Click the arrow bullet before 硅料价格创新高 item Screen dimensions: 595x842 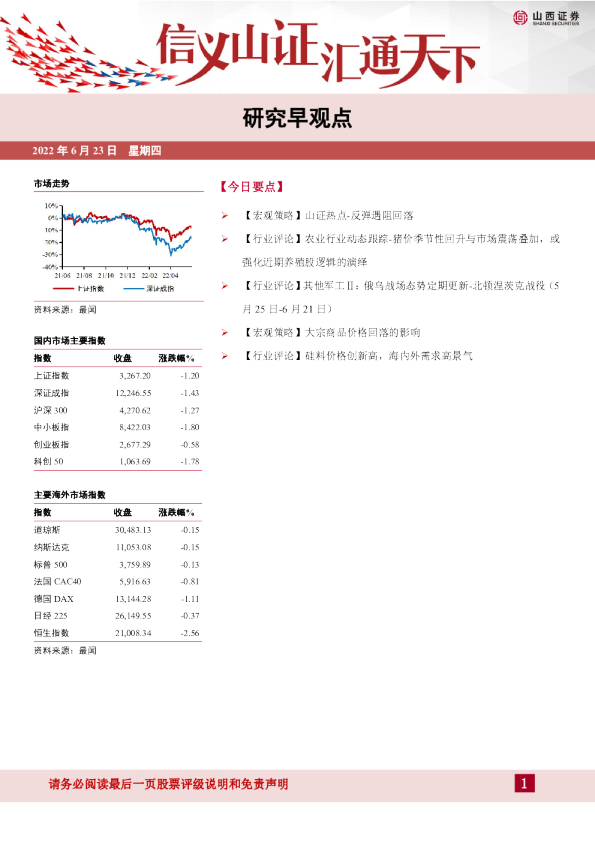click(x=224, y=355)
